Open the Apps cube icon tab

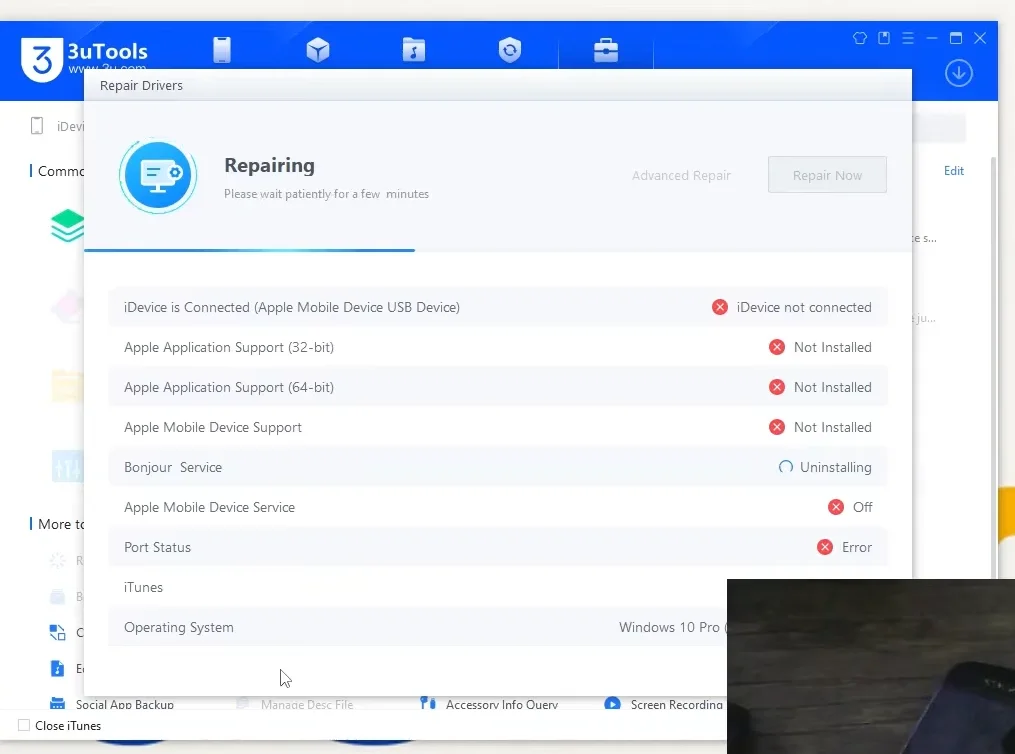click(x=318, y=50)
